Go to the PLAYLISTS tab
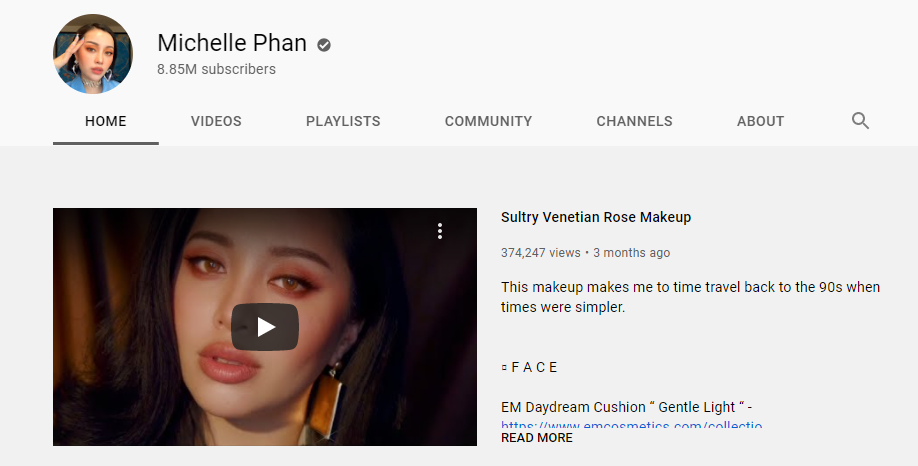Screen dimensions: 918x466 343,121
